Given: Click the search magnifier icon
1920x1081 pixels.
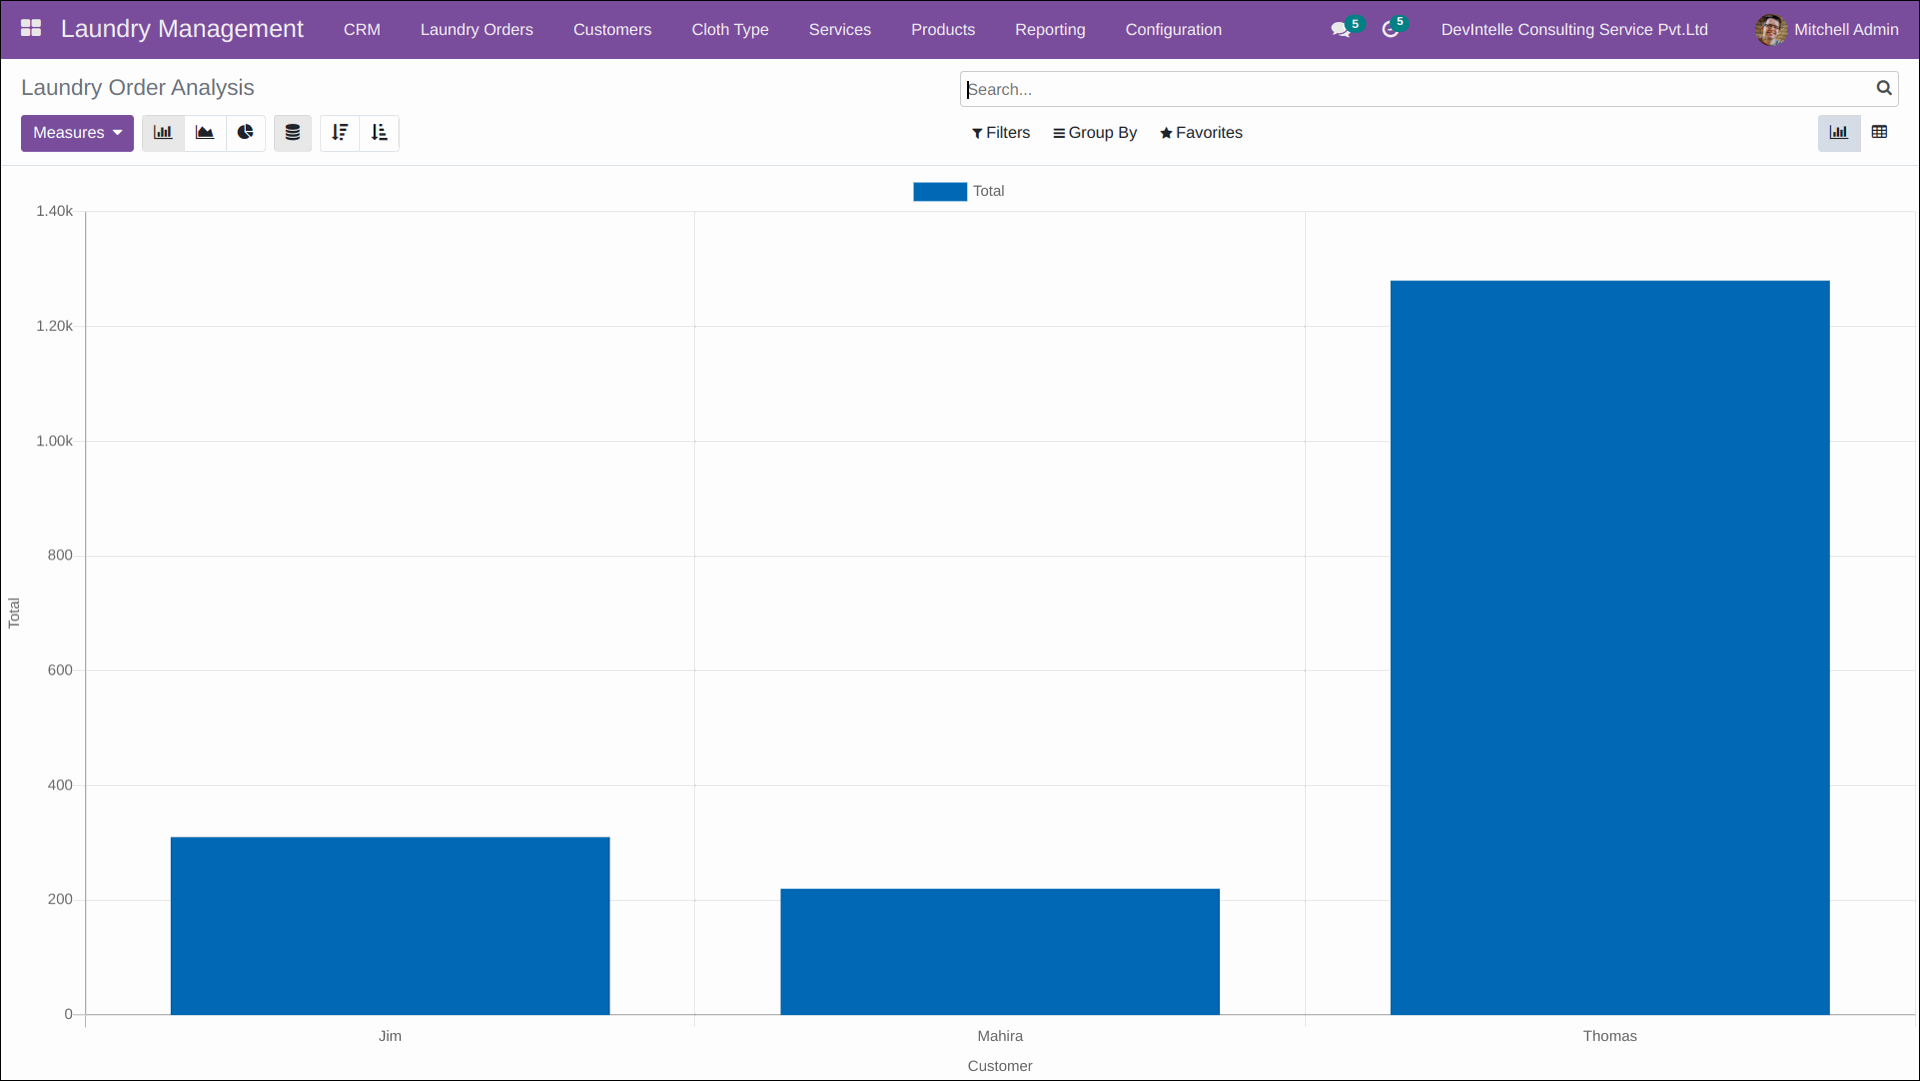Looking at the screenshot, I should coord(1883,89).
